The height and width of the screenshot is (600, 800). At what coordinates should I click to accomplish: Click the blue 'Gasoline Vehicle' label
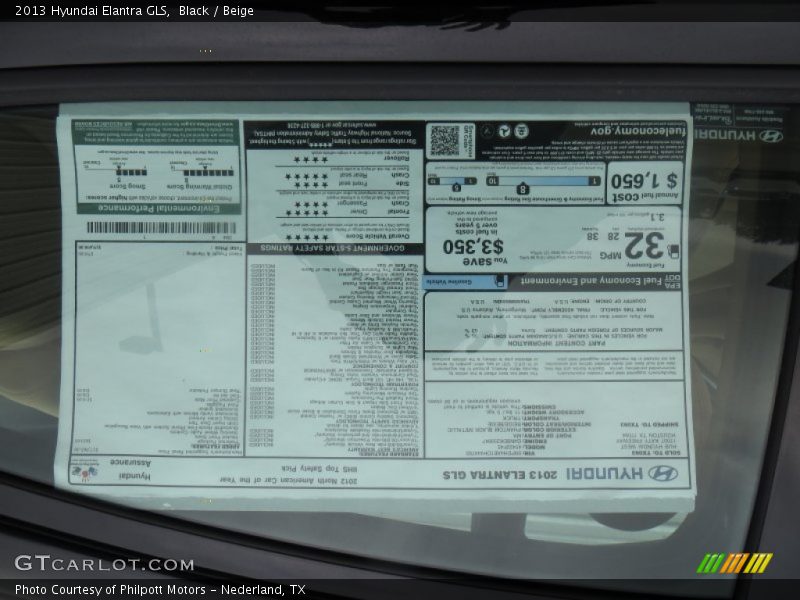tap(464, 282)
